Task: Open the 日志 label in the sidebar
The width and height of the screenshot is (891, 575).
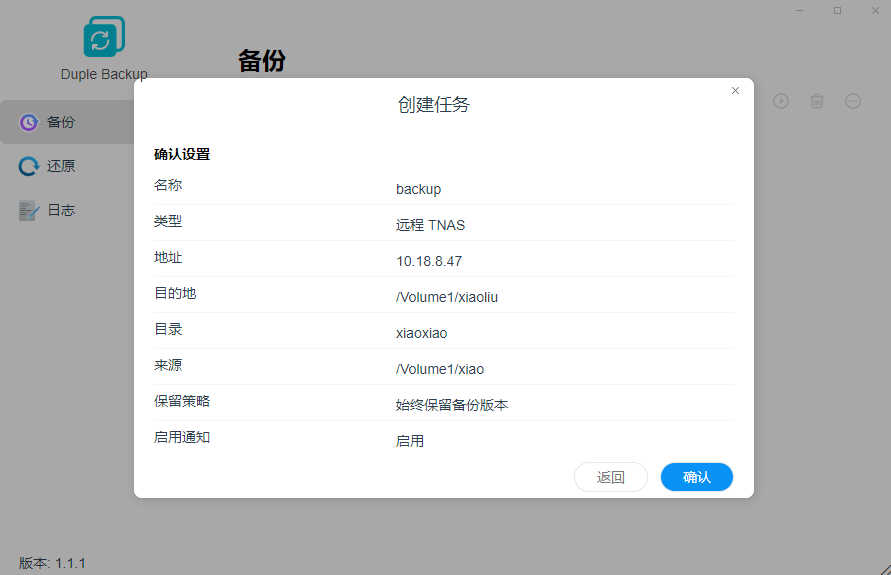Action: click(61, 210)
